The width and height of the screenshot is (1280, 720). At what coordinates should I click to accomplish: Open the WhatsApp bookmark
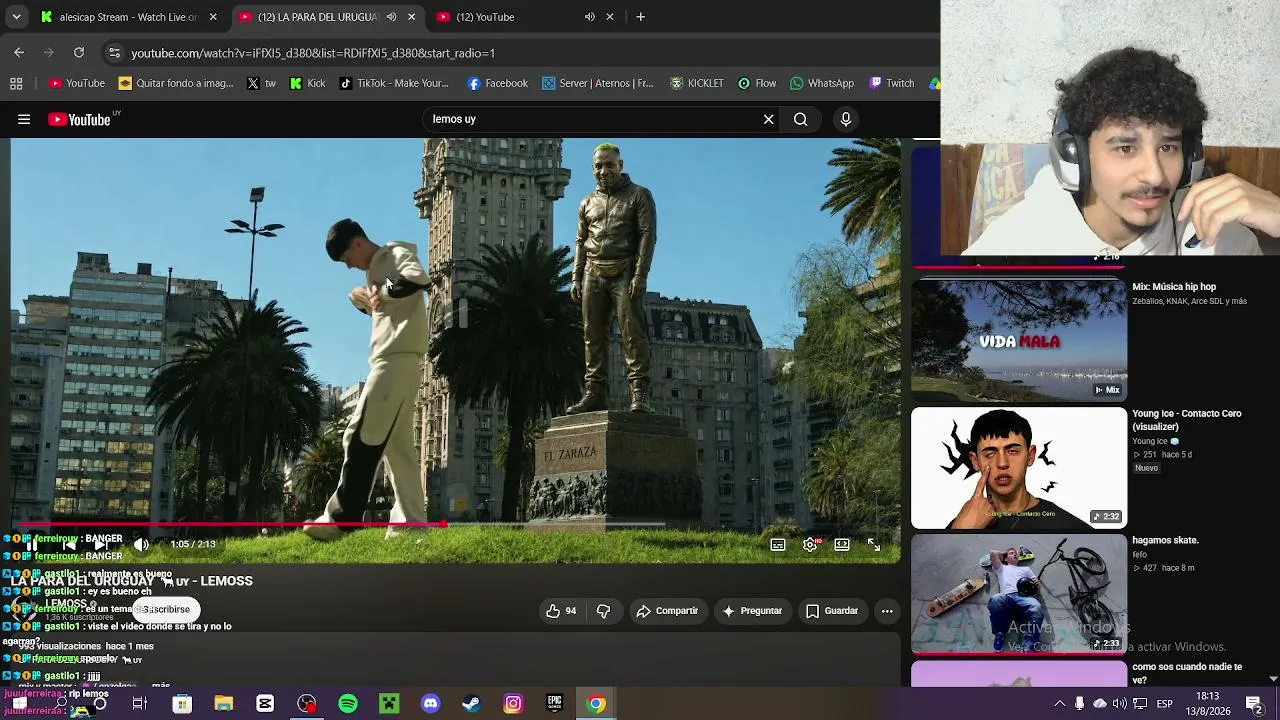(822, 84)
